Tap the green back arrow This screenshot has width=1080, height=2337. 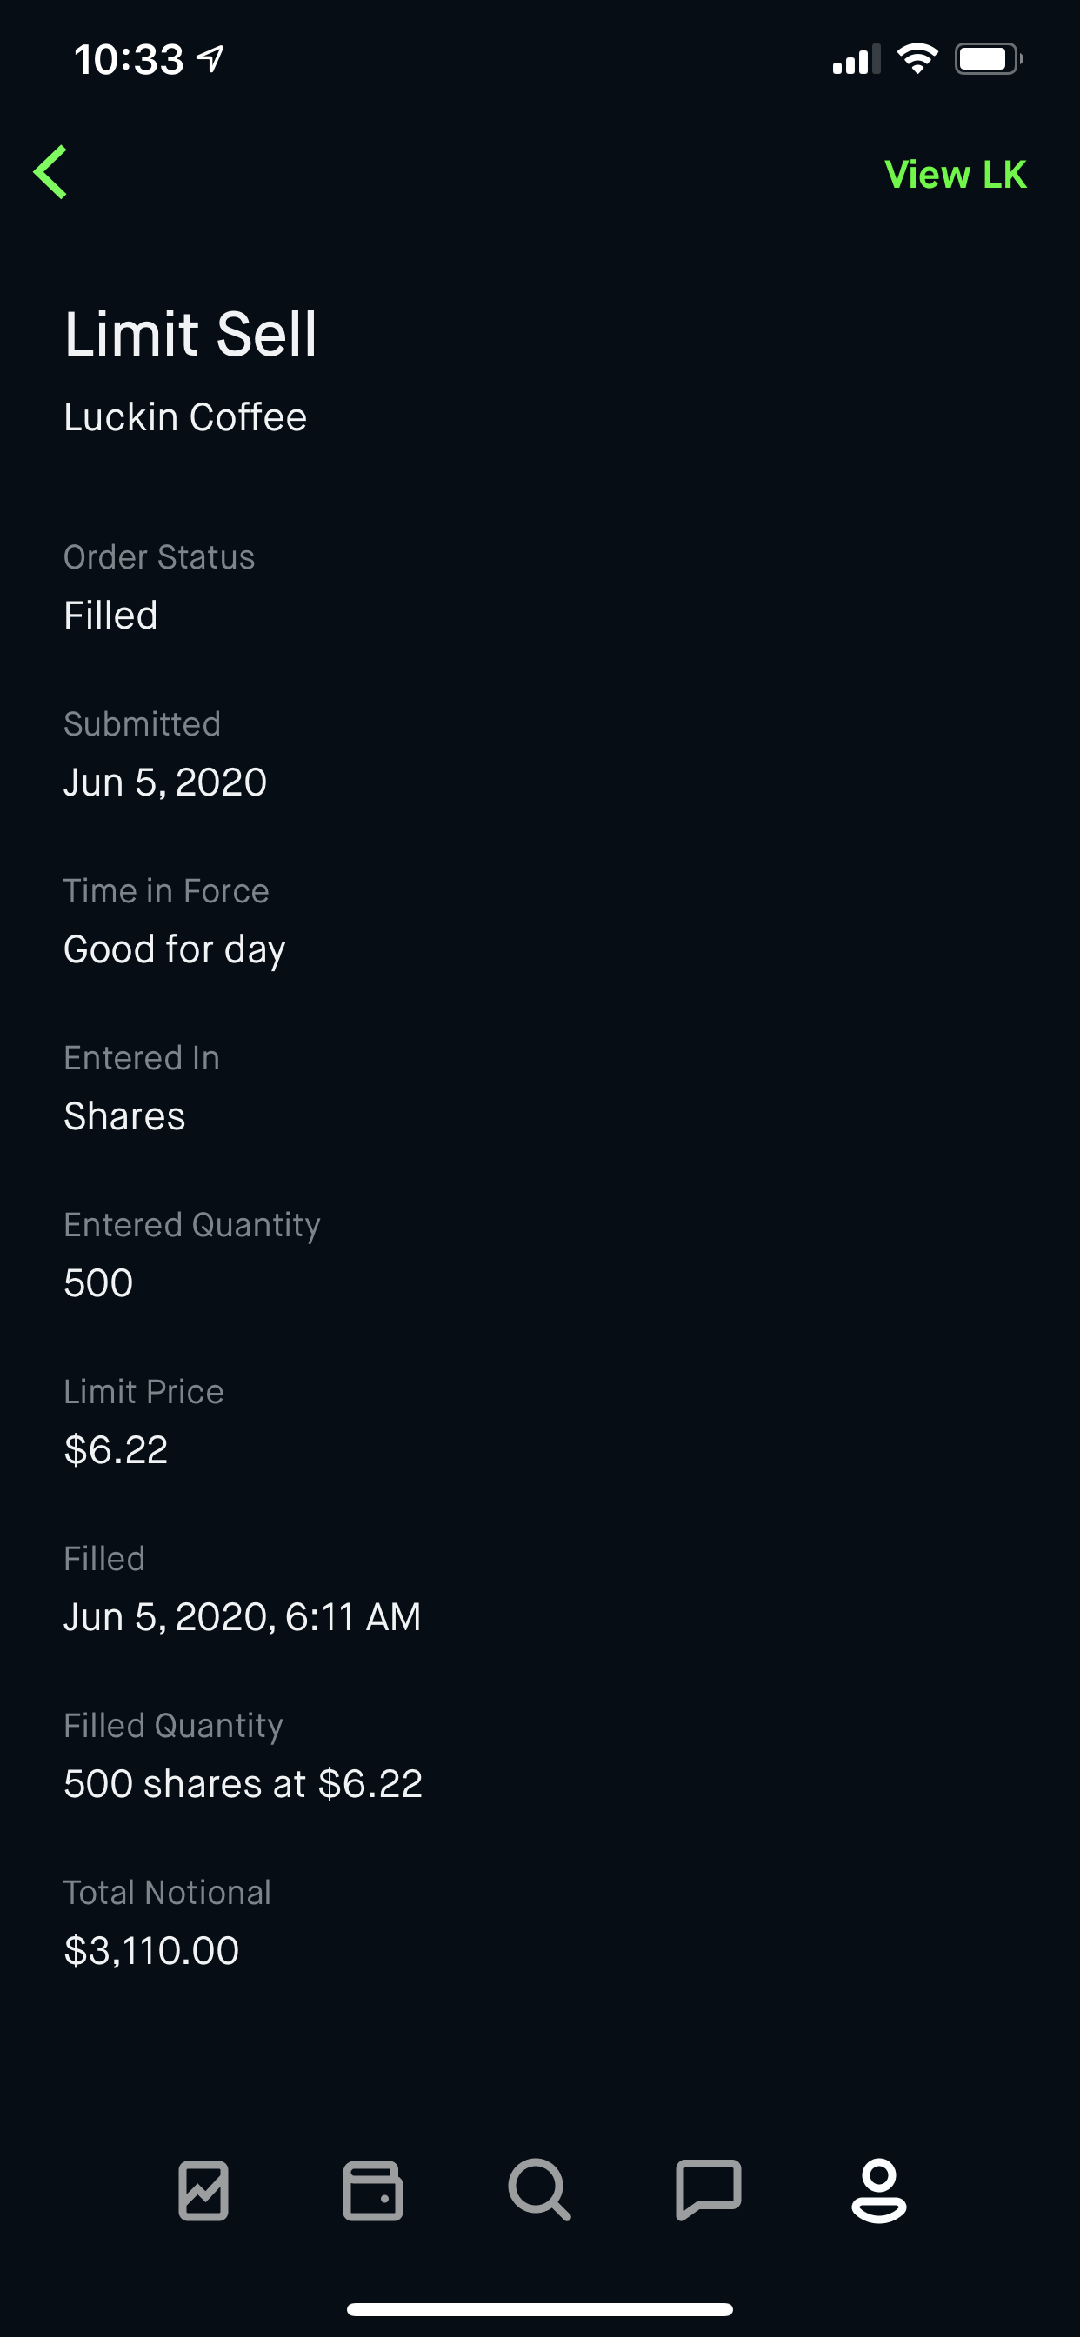pyautogui.click(x=51, y=172)
